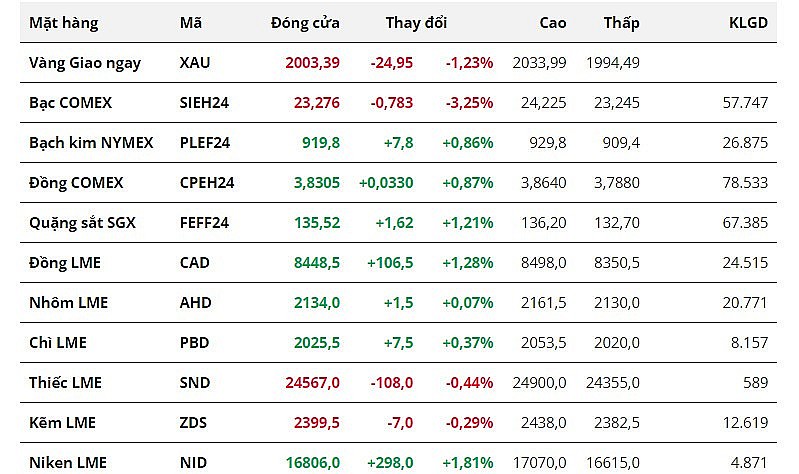The width and height of the screenshot is (799, 474).
Task: Select the Kẽm LME commodity name
Action: tap(62, 422)
